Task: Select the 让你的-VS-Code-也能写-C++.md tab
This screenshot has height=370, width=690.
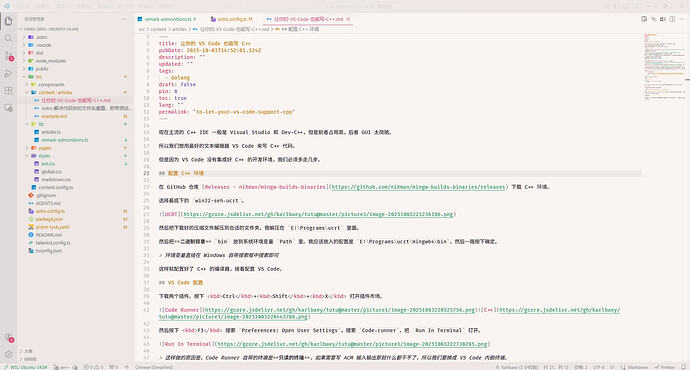Action: pyautogui.click(x=308, y=19)
